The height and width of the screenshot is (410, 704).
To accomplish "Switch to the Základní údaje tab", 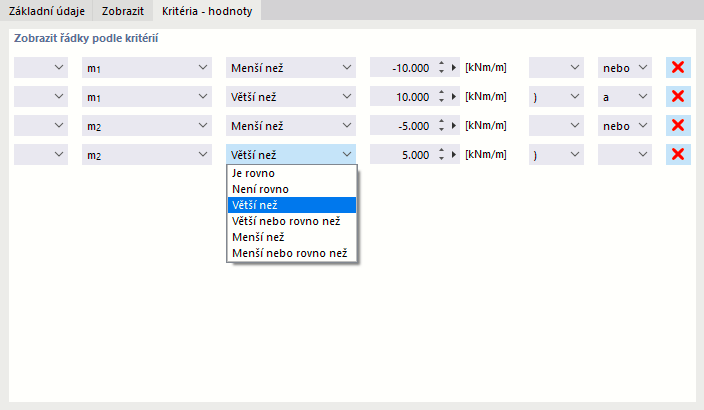I will pyautogui.click(x=48, y=12).
